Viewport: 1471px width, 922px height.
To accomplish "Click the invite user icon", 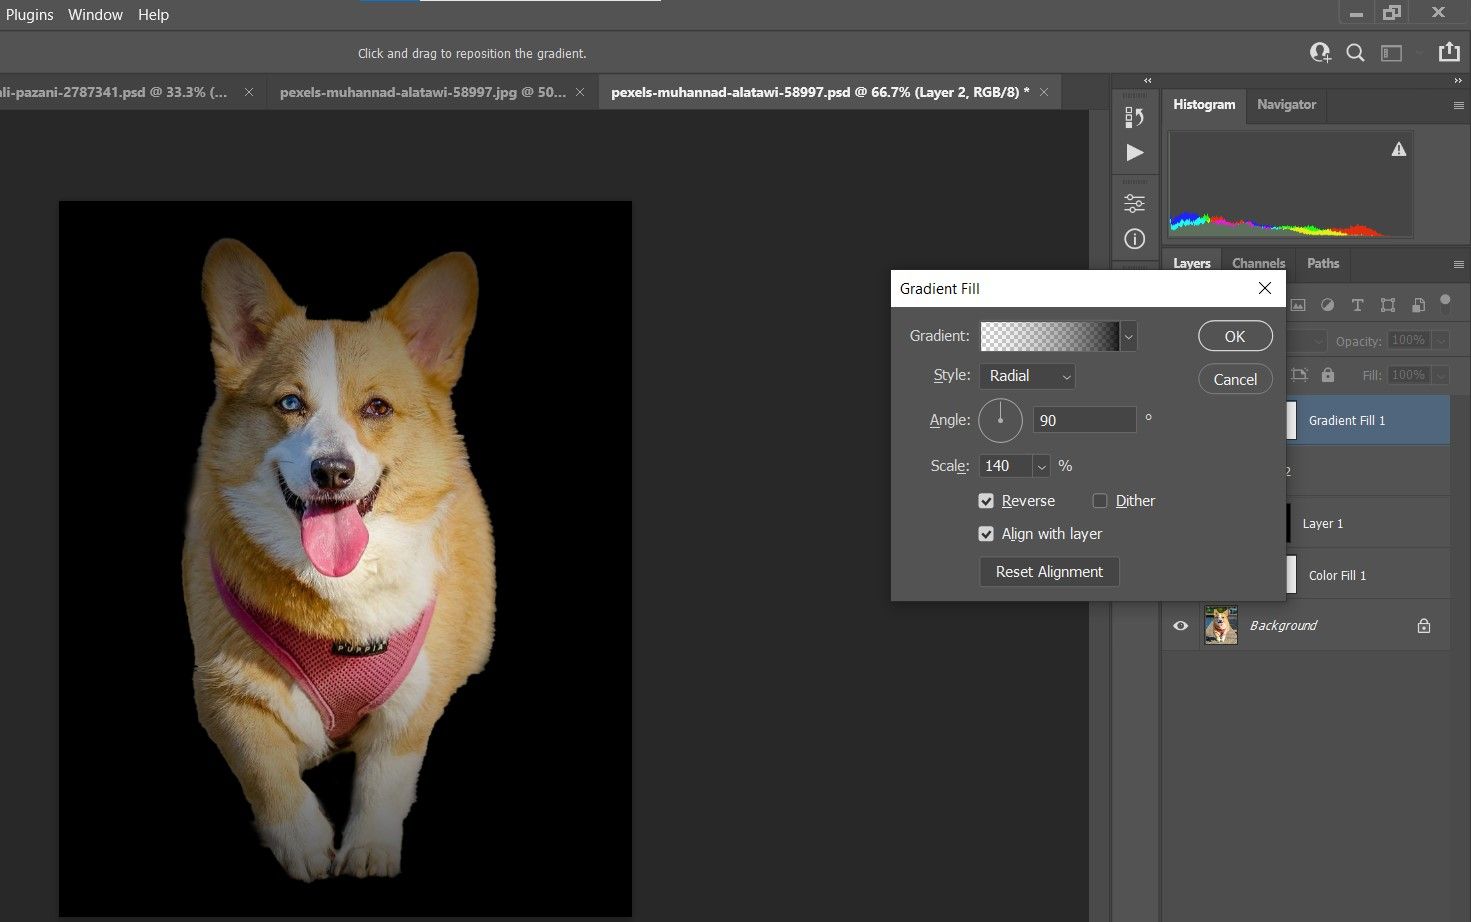I will click(1320, 53).
